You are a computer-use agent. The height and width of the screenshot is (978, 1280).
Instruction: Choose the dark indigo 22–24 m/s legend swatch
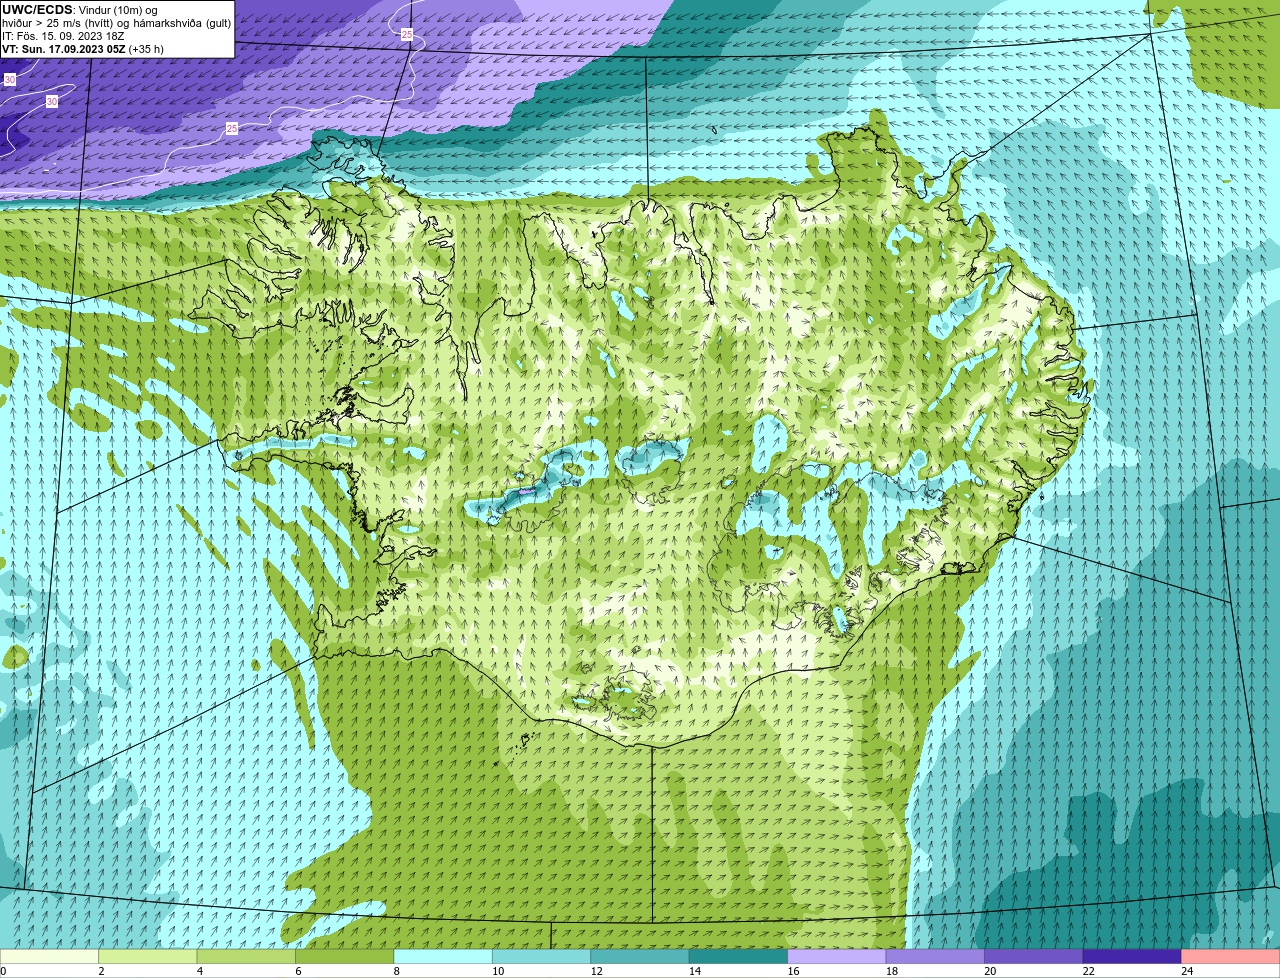point(1133,956)
